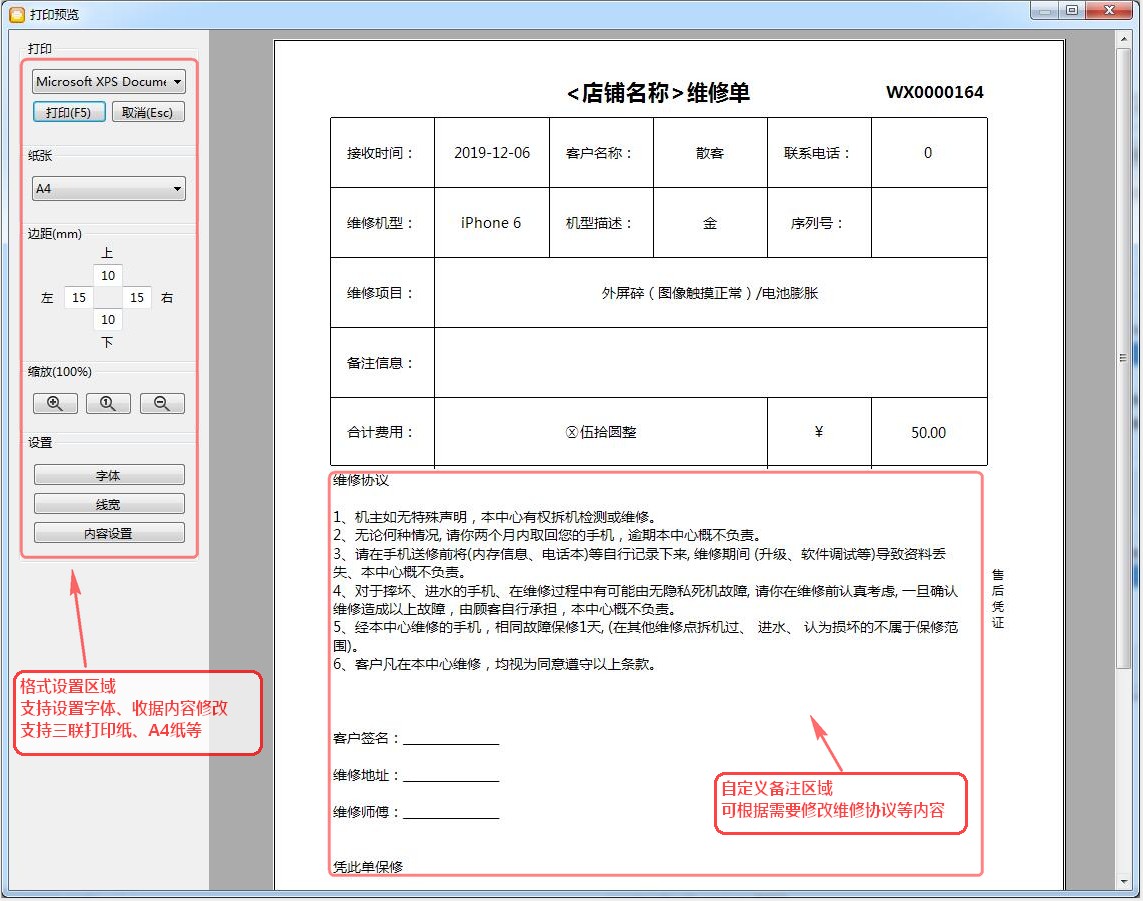Screen dimensions: 1143x901
Task: Edit the top margin value field
Action: [x=108, y=276]
